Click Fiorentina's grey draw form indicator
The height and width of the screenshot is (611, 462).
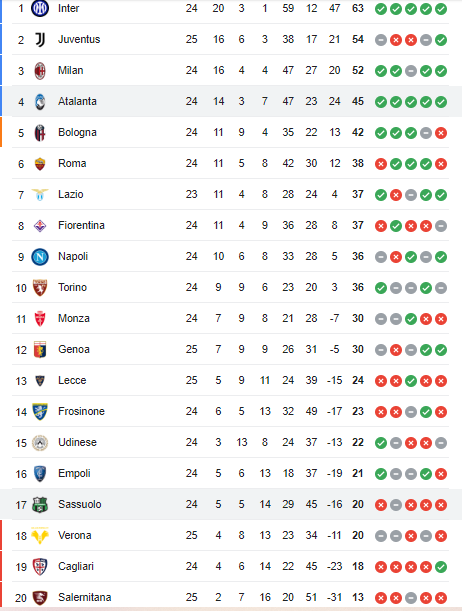pyautogui.click(x=441, y=226)
